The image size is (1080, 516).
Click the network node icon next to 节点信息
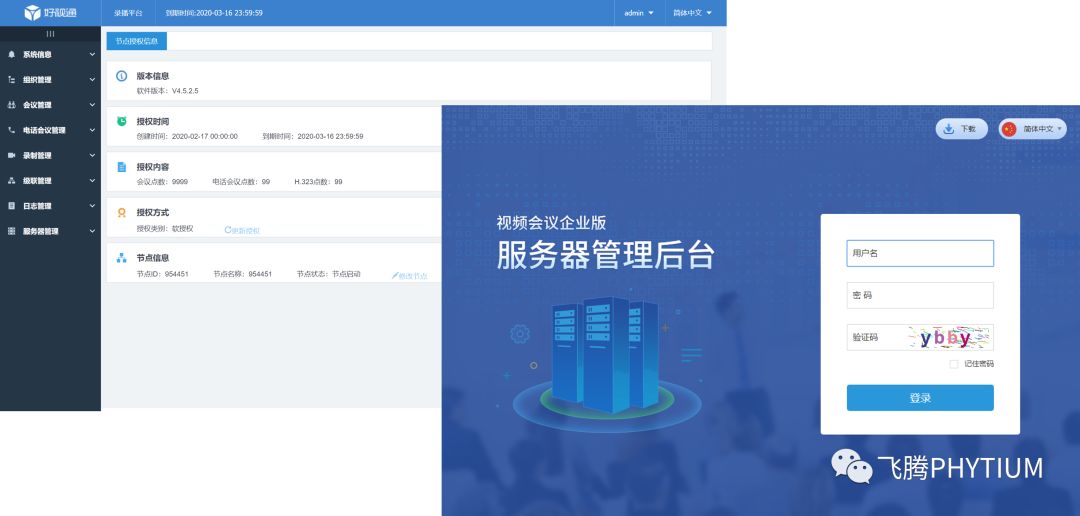122,258
